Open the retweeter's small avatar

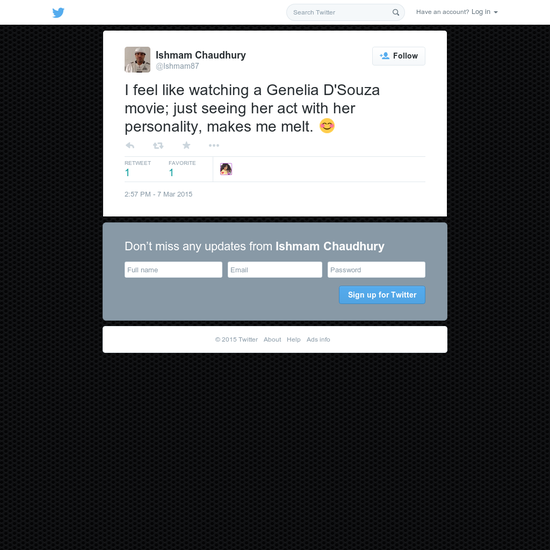(226, 169)
